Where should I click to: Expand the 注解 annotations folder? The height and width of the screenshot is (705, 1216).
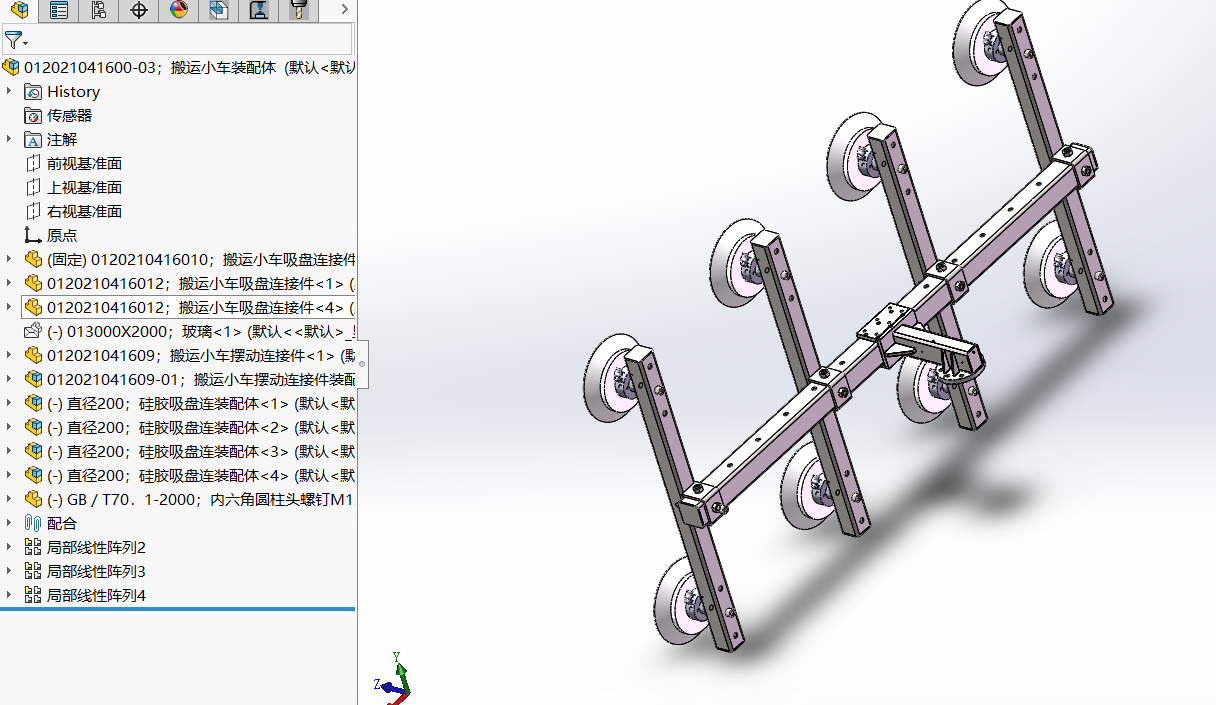[9, 139]
